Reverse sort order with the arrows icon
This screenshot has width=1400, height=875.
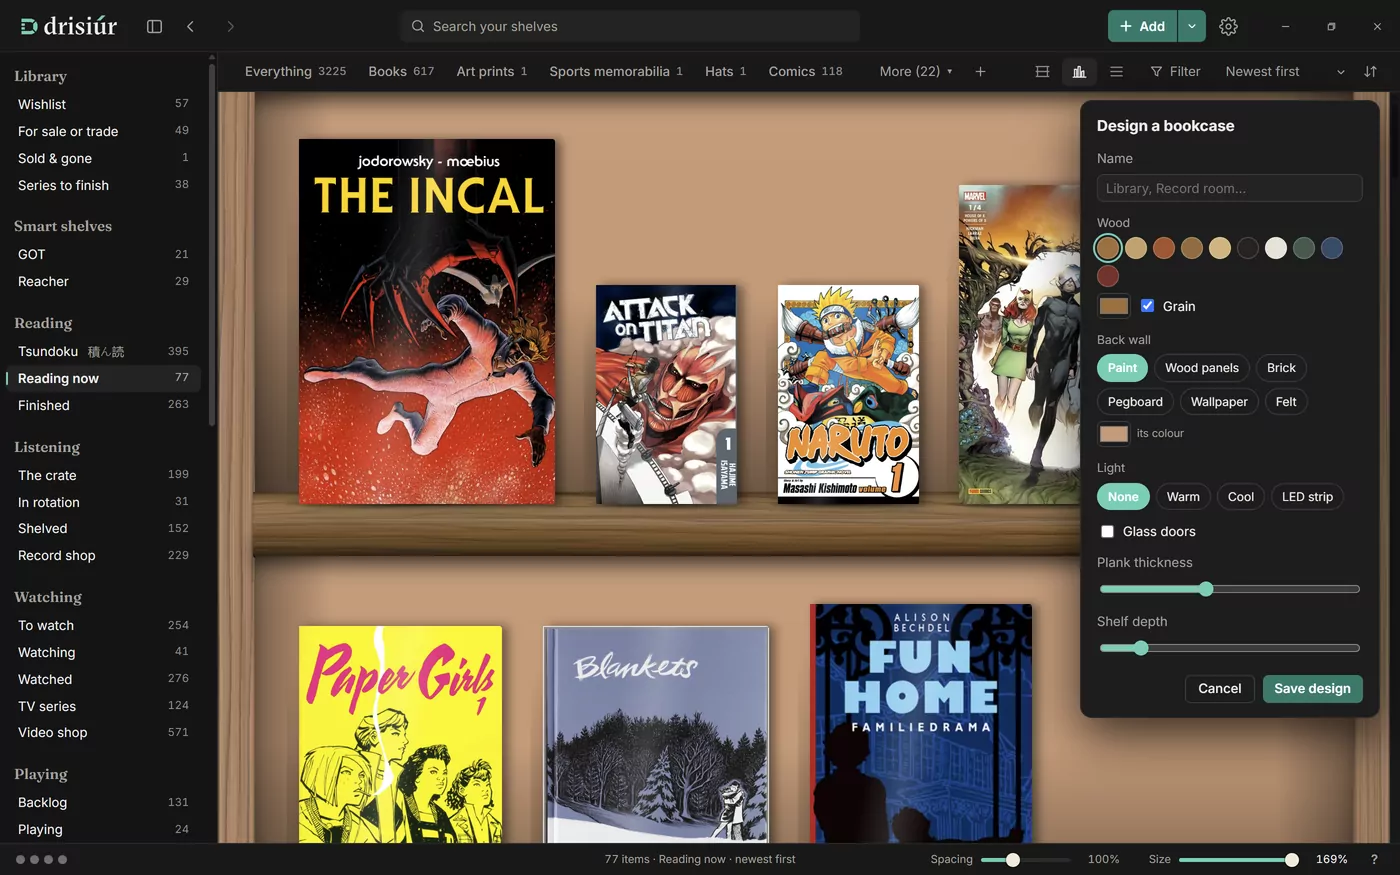1370,72
